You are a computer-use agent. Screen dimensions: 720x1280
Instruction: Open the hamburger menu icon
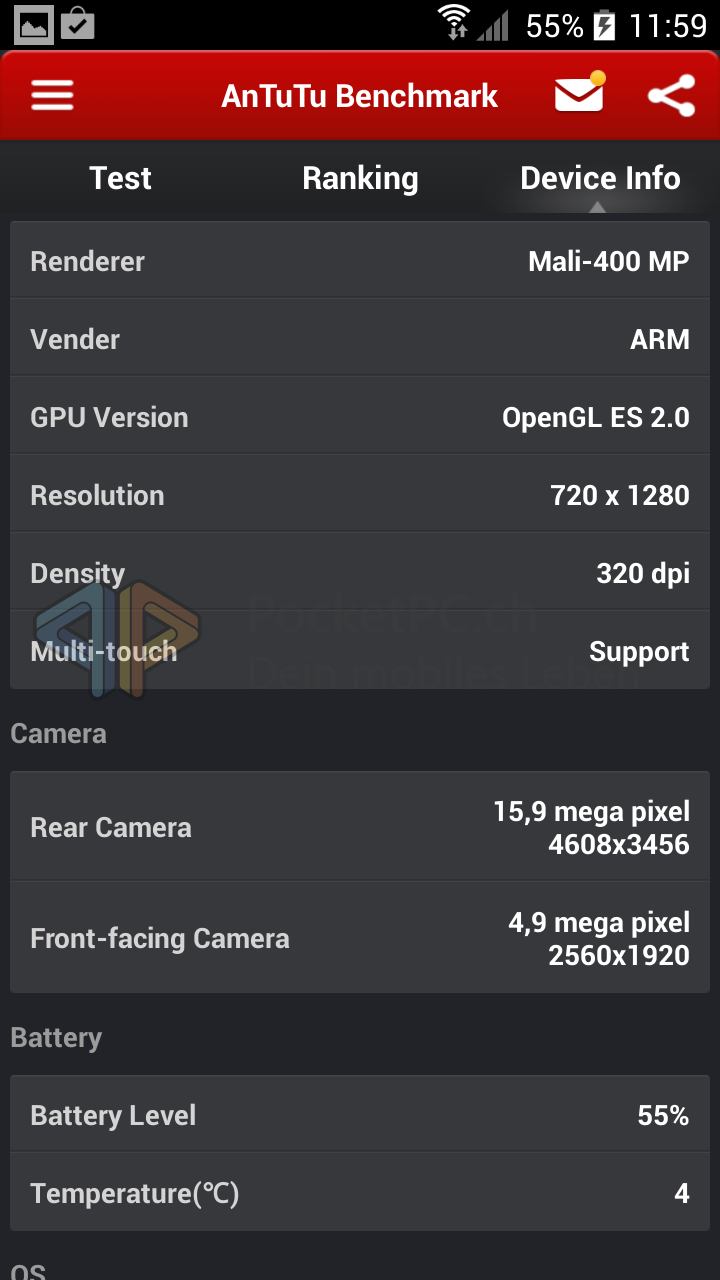tap(52, 96)
